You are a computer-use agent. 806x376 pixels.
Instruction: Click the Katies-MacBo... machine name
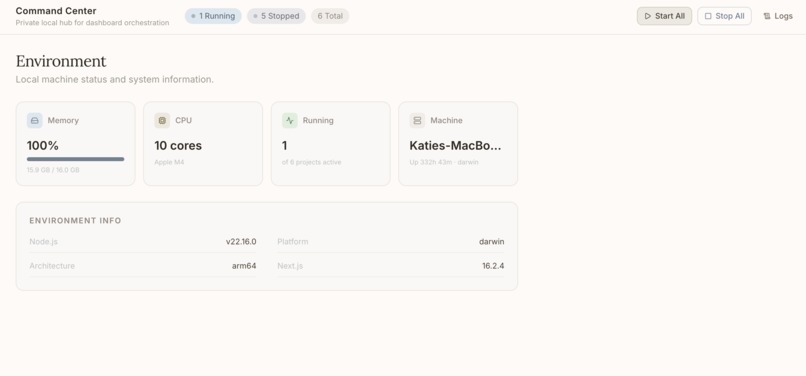pyautogui.click(x=455, y=146)
